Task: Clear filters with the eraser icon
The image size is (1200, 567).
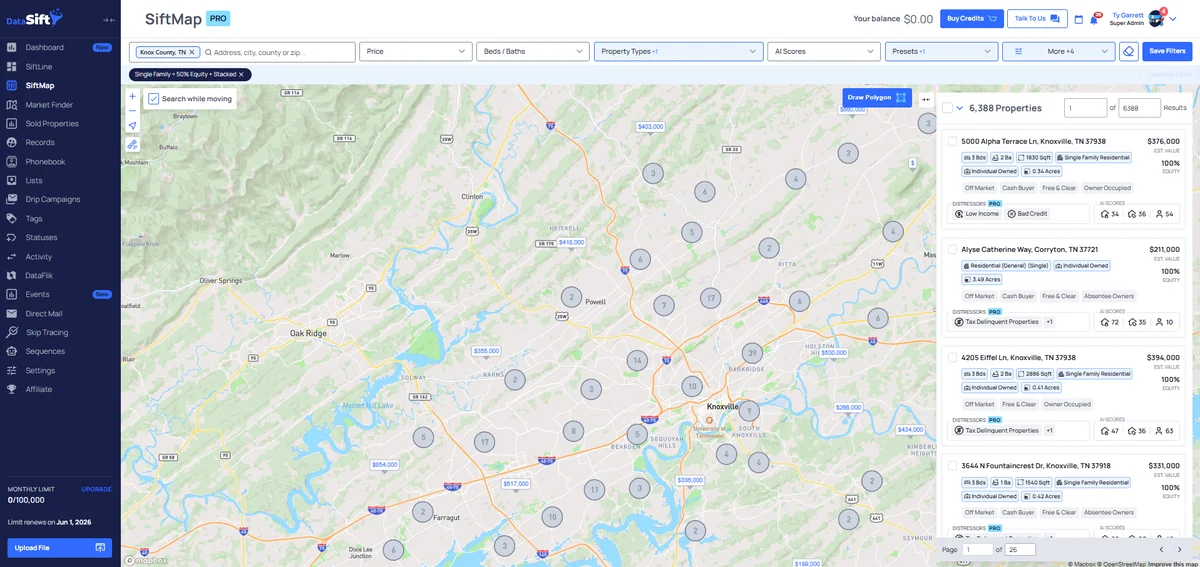Action: point(1128,51)
